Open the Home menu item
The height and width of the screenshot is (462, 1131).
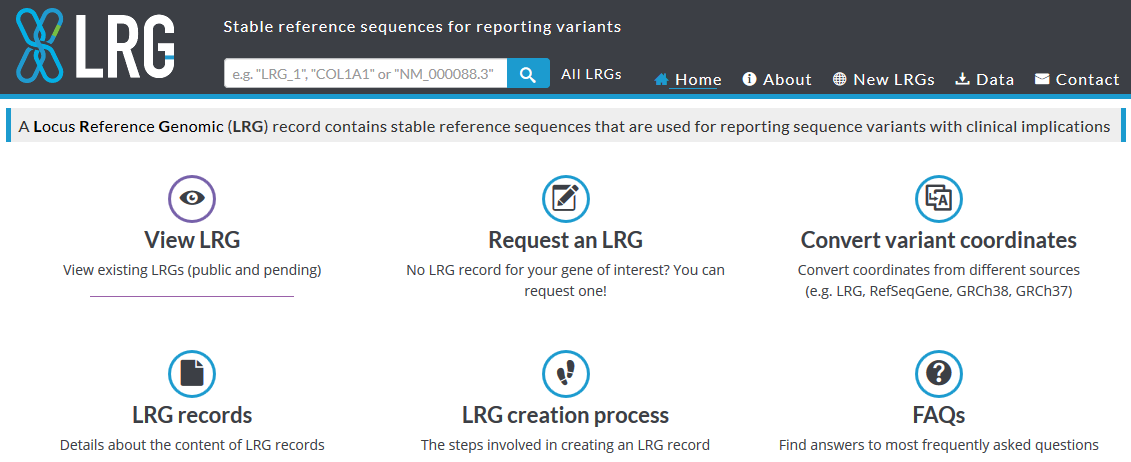(688, 80)
